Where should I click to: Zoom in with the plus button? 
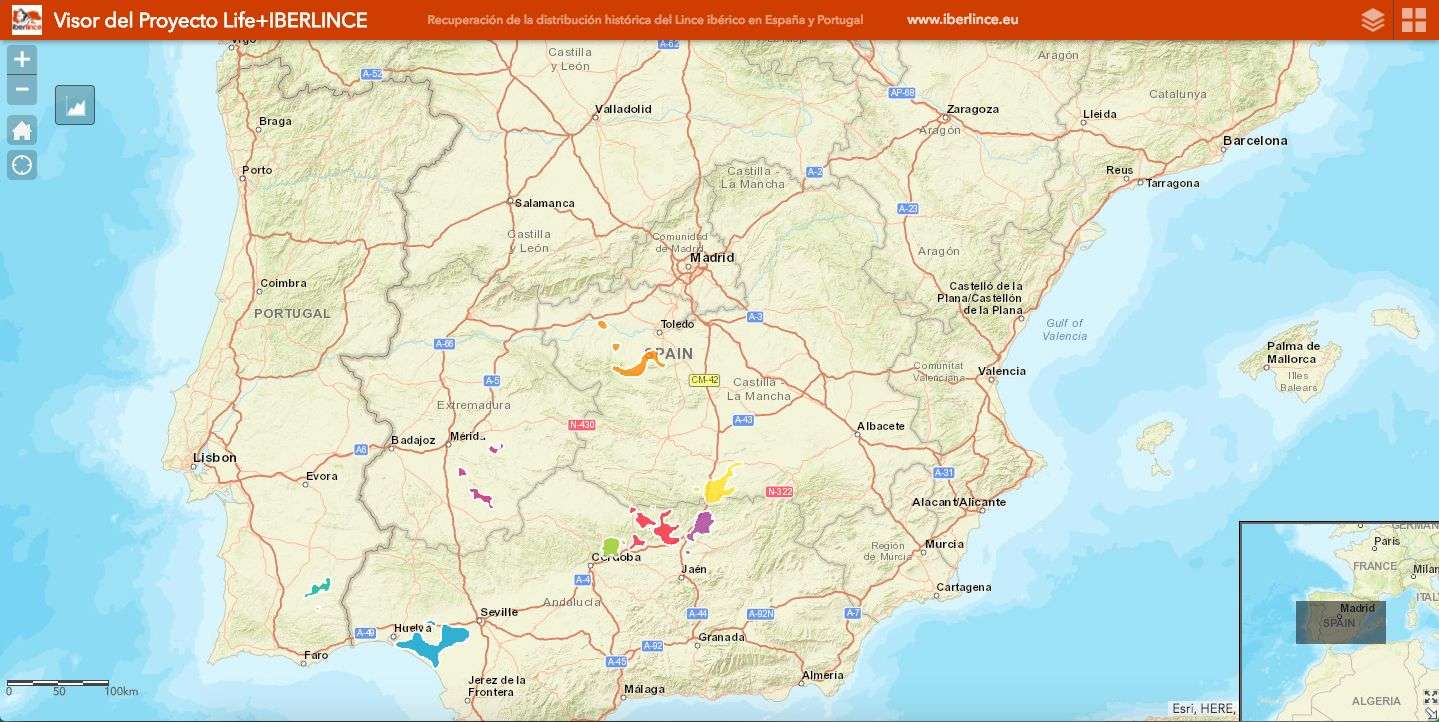point(22,60)
